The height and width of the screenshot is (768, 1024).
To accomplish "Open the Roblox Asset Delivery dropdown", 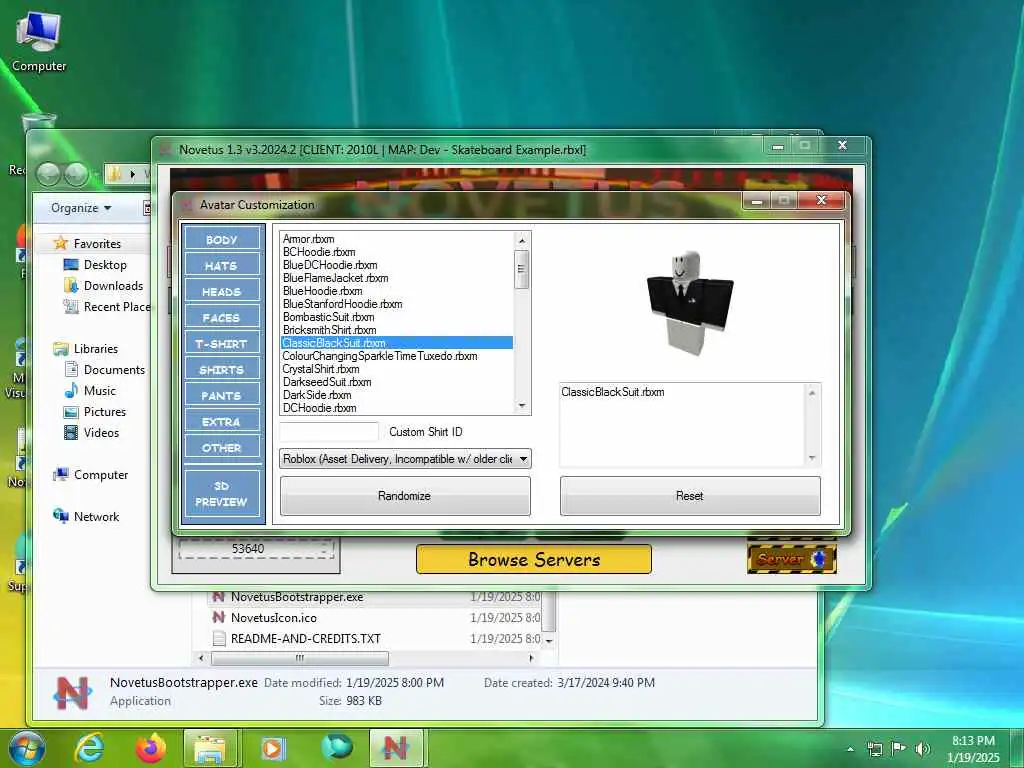I will [405, 459].
